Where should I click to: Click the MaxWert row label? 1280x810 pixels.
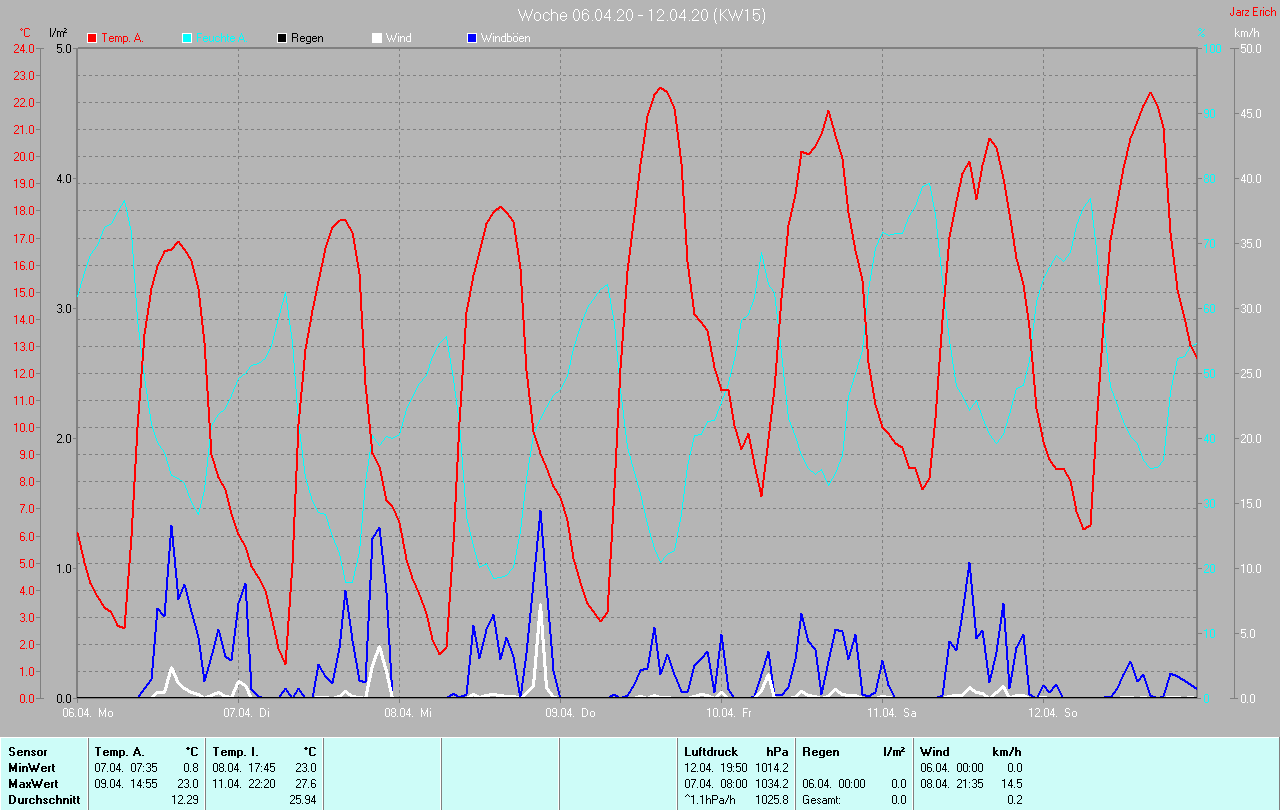tap(34, 784)
